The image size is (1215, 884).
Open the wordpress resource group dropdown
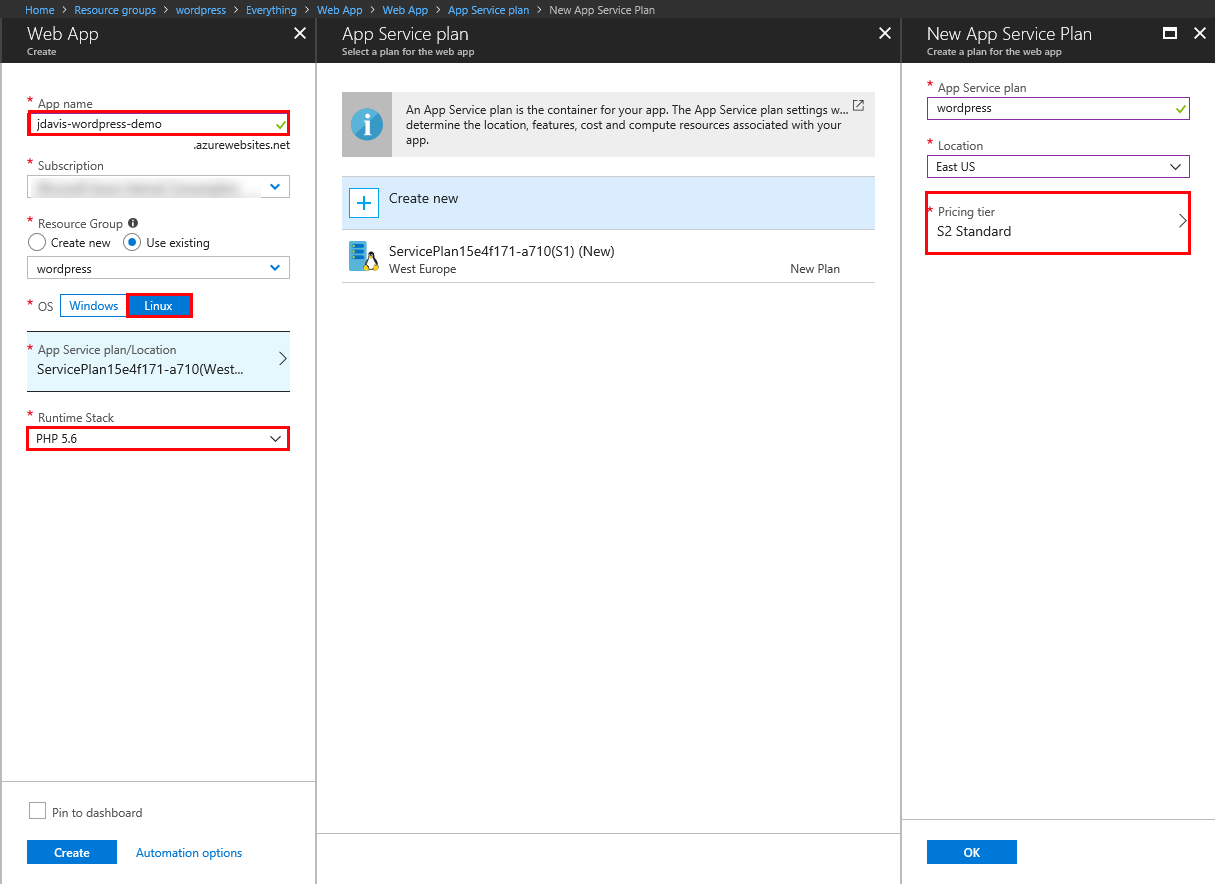(158, 268)
